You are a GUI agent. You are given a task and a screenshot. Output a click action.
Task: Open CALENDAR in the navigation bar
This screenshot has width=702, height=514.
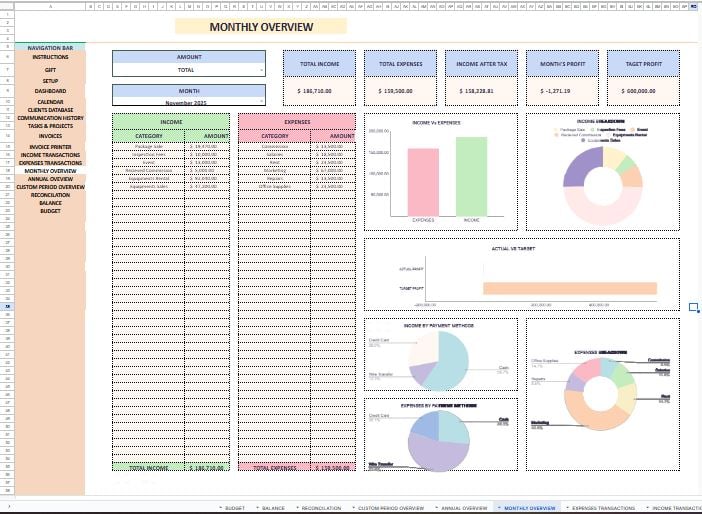tap(50, 102)
